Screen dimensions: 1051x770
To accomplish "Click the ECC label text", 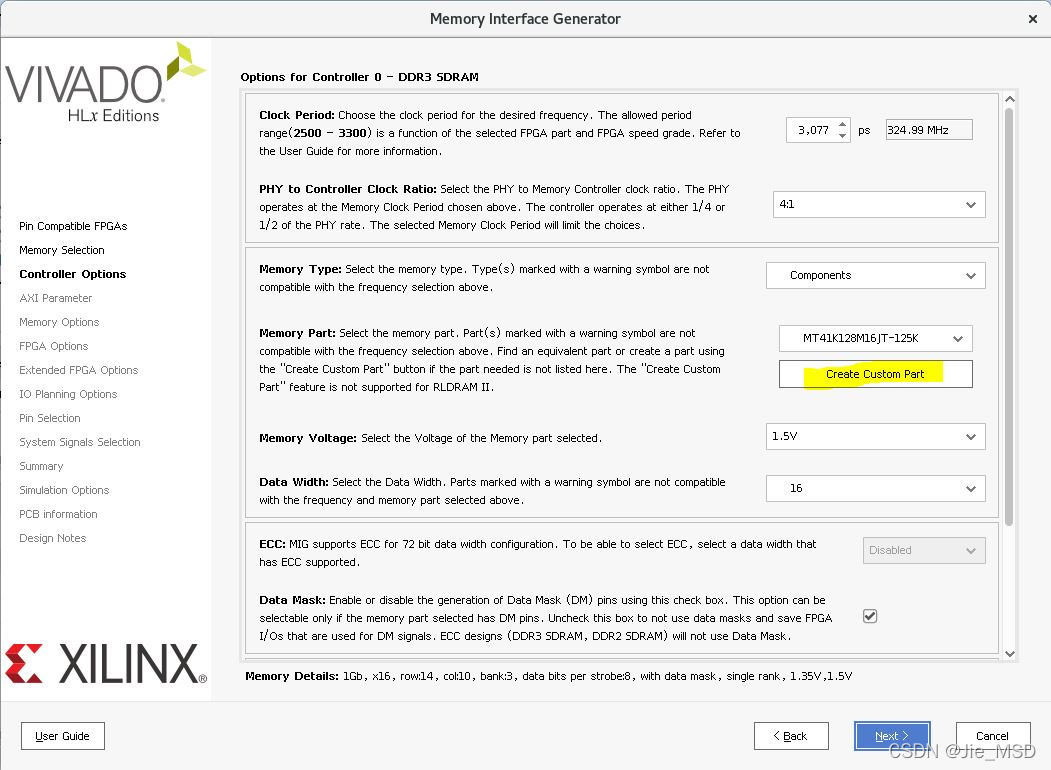I will click(272, 544).
